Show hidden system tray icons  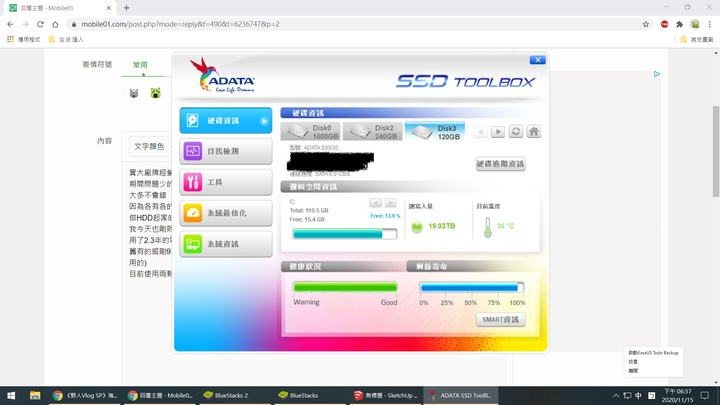[x=616, y=395]
